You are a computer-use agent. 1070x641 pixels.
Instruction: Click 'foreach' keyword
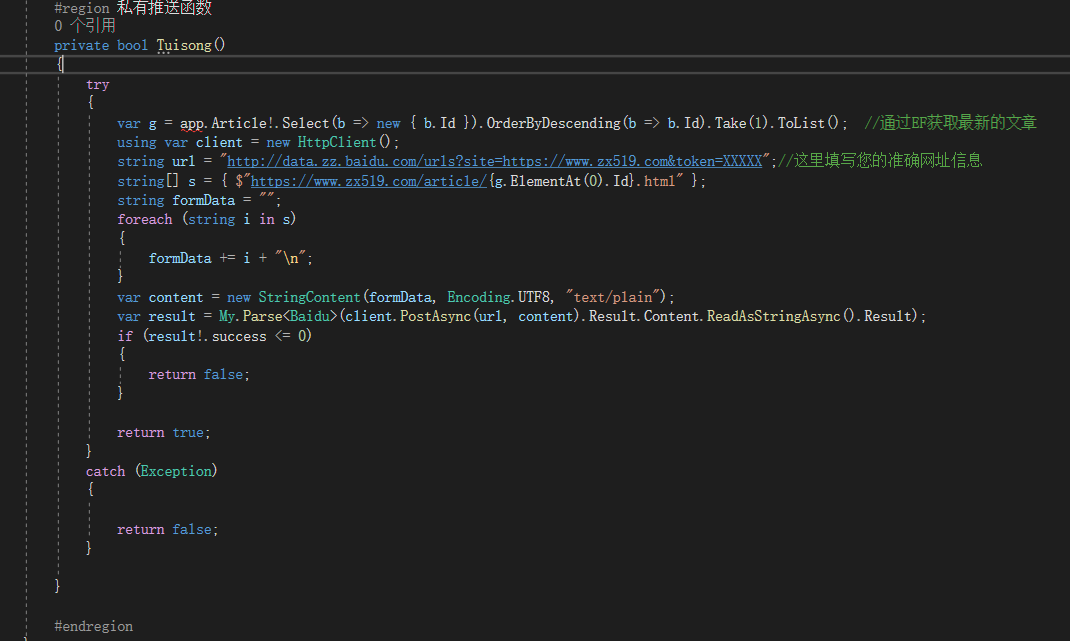point(145,220)
